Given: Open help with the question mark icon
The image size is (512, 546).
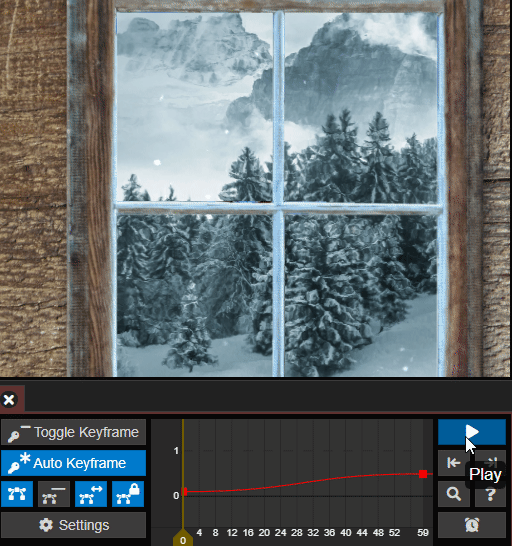Looking at the screenshot, I should pyautogui.click(x=490, y=494).
